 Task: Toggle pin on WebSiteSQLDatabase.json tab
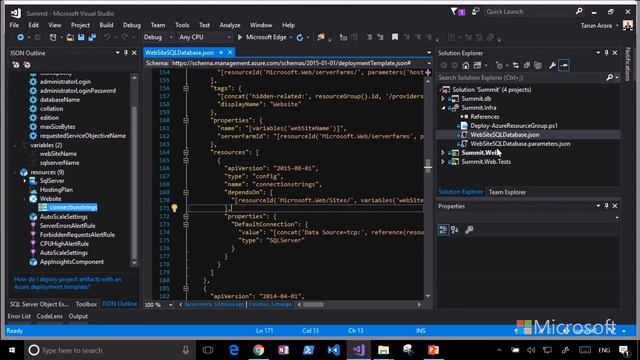221,52
